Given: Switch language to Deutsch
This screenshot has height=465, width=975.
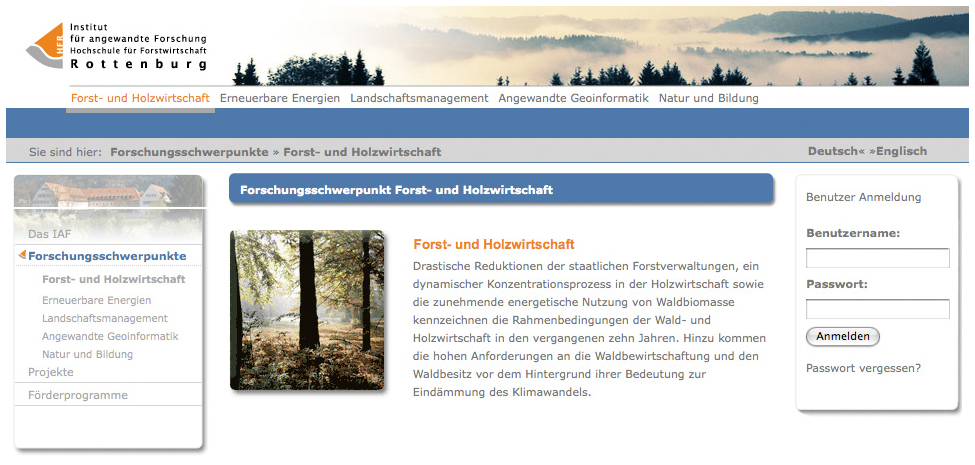Looking at the screenshot, I should (832, 151).
